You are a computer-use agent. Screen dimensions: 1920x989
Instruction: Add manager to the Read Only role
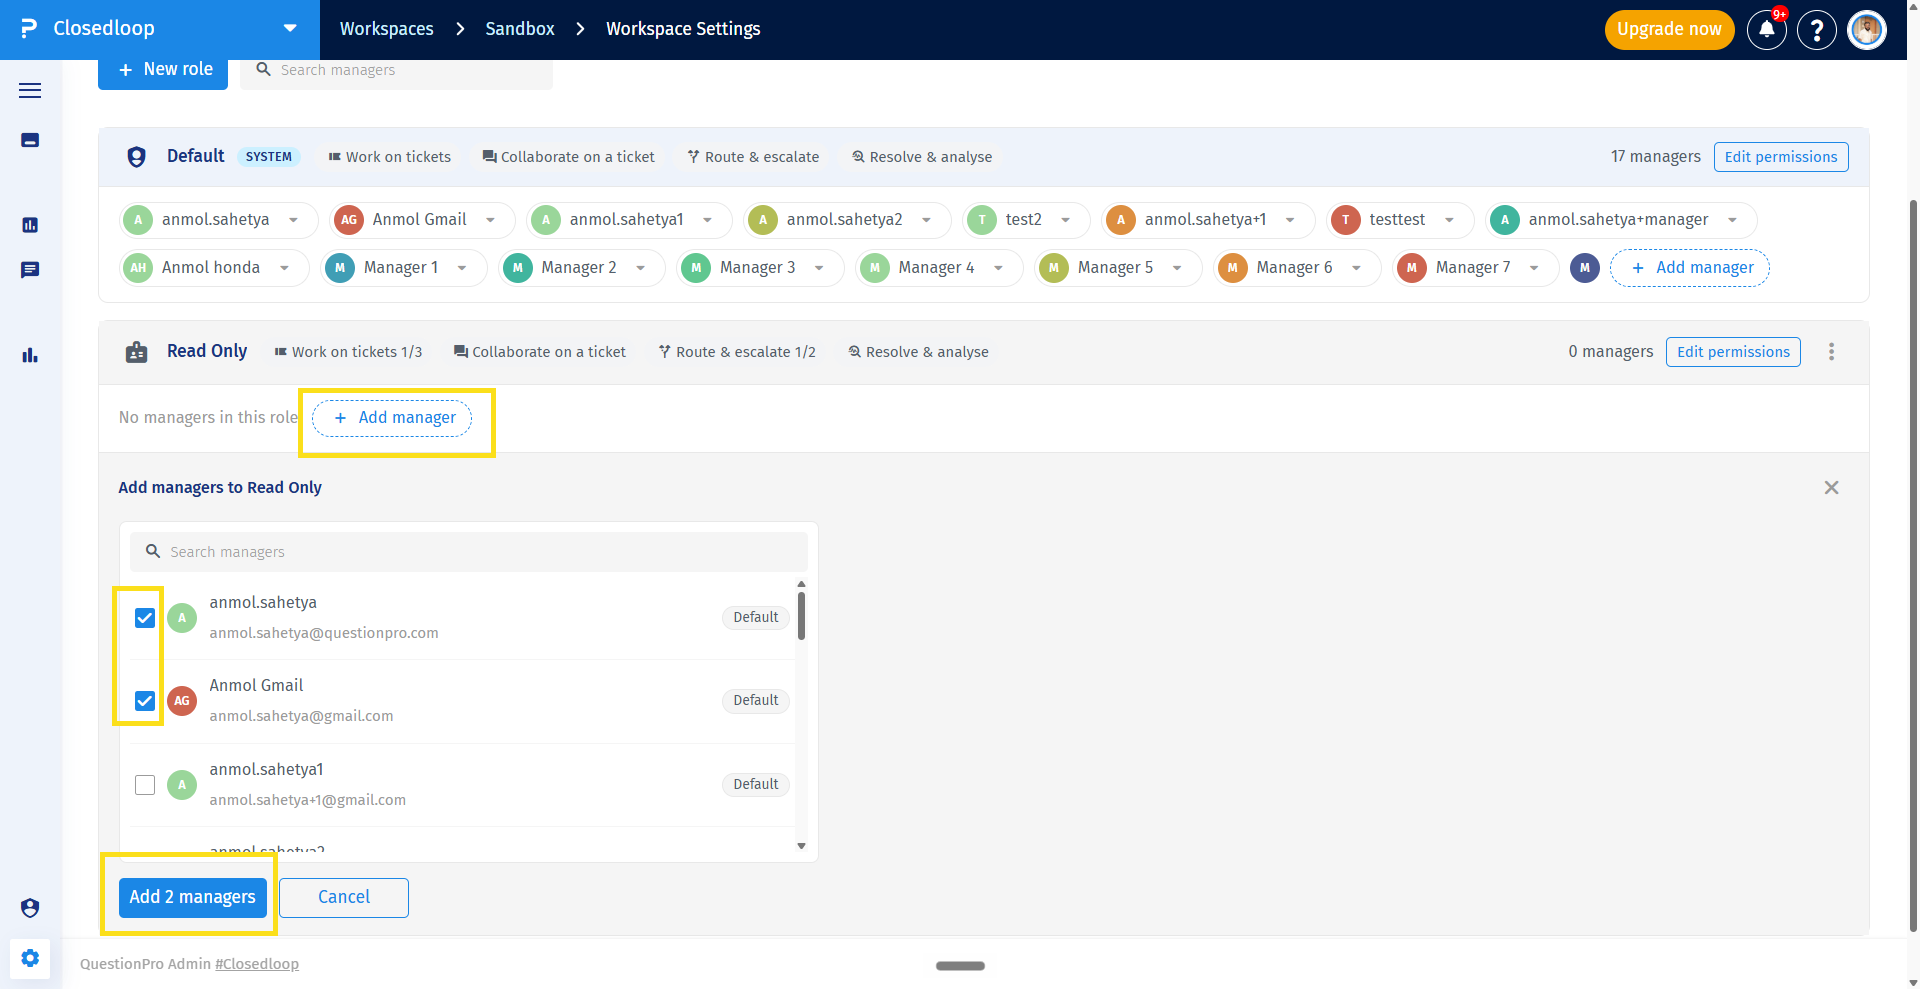click(392, 418)
